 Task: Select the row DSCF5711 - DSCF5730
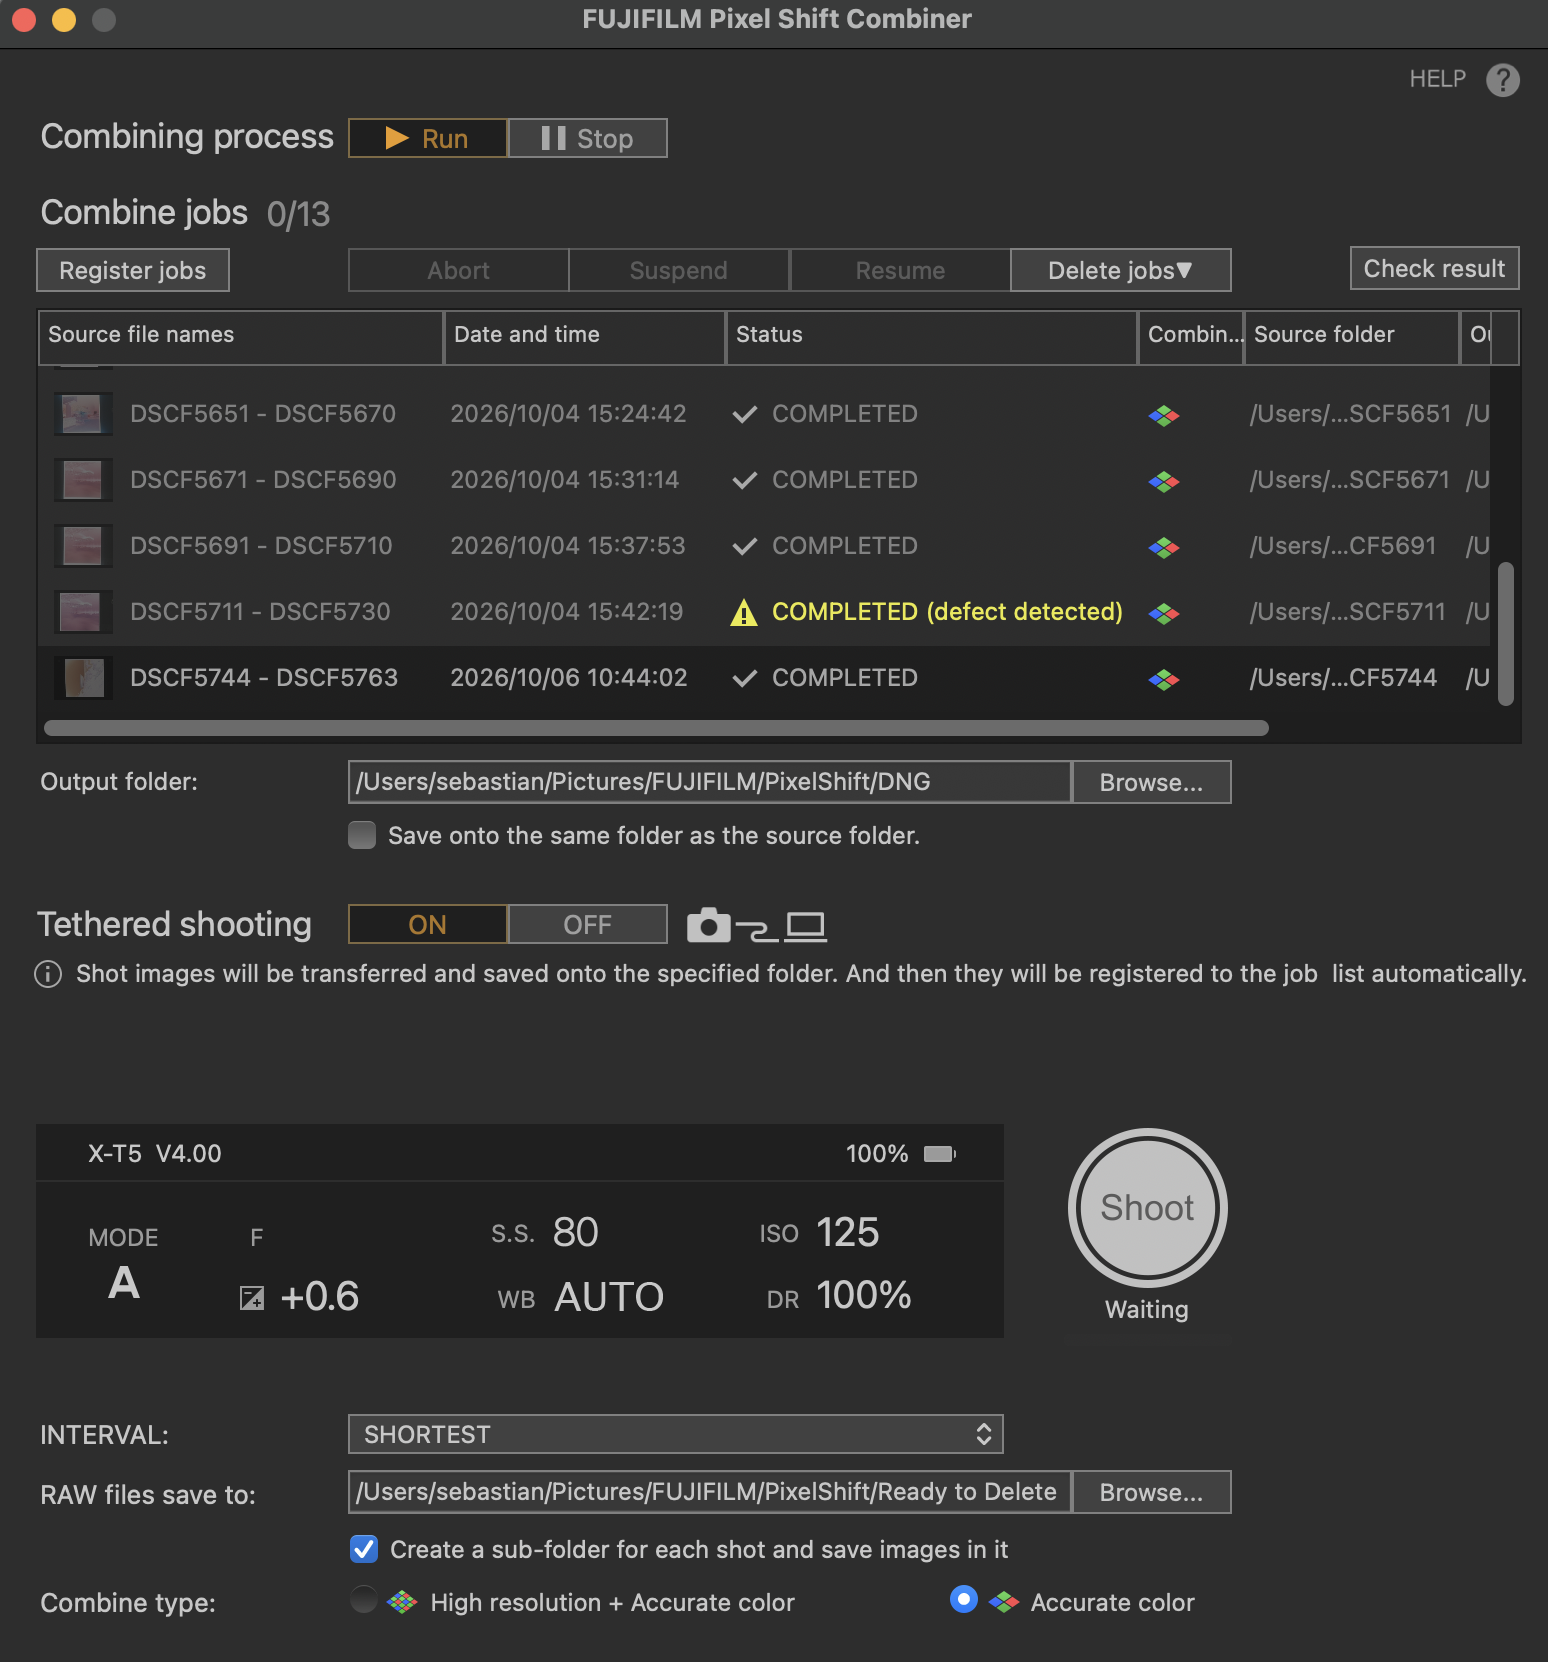(764, 612)
